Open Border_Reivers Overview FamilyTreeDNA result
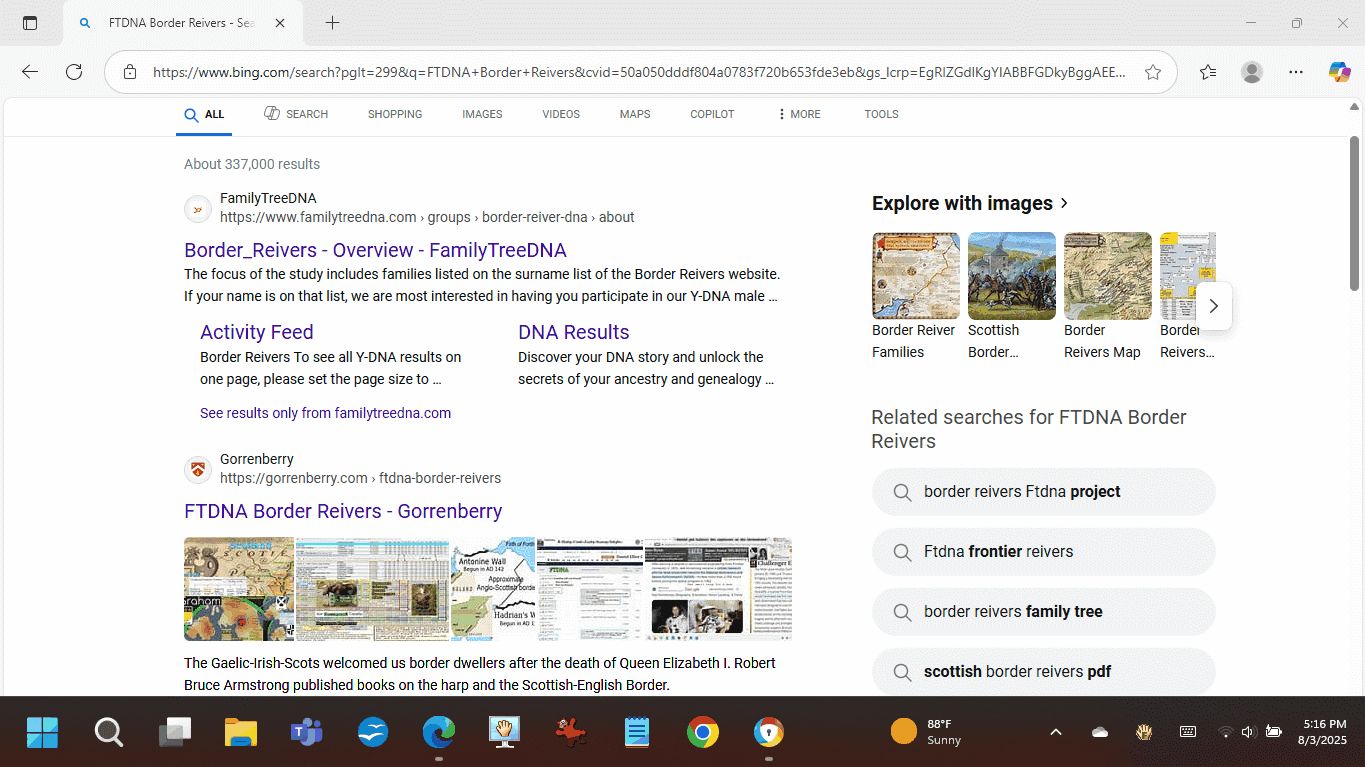Screen dimensions: 1365x767 (375, 250)
